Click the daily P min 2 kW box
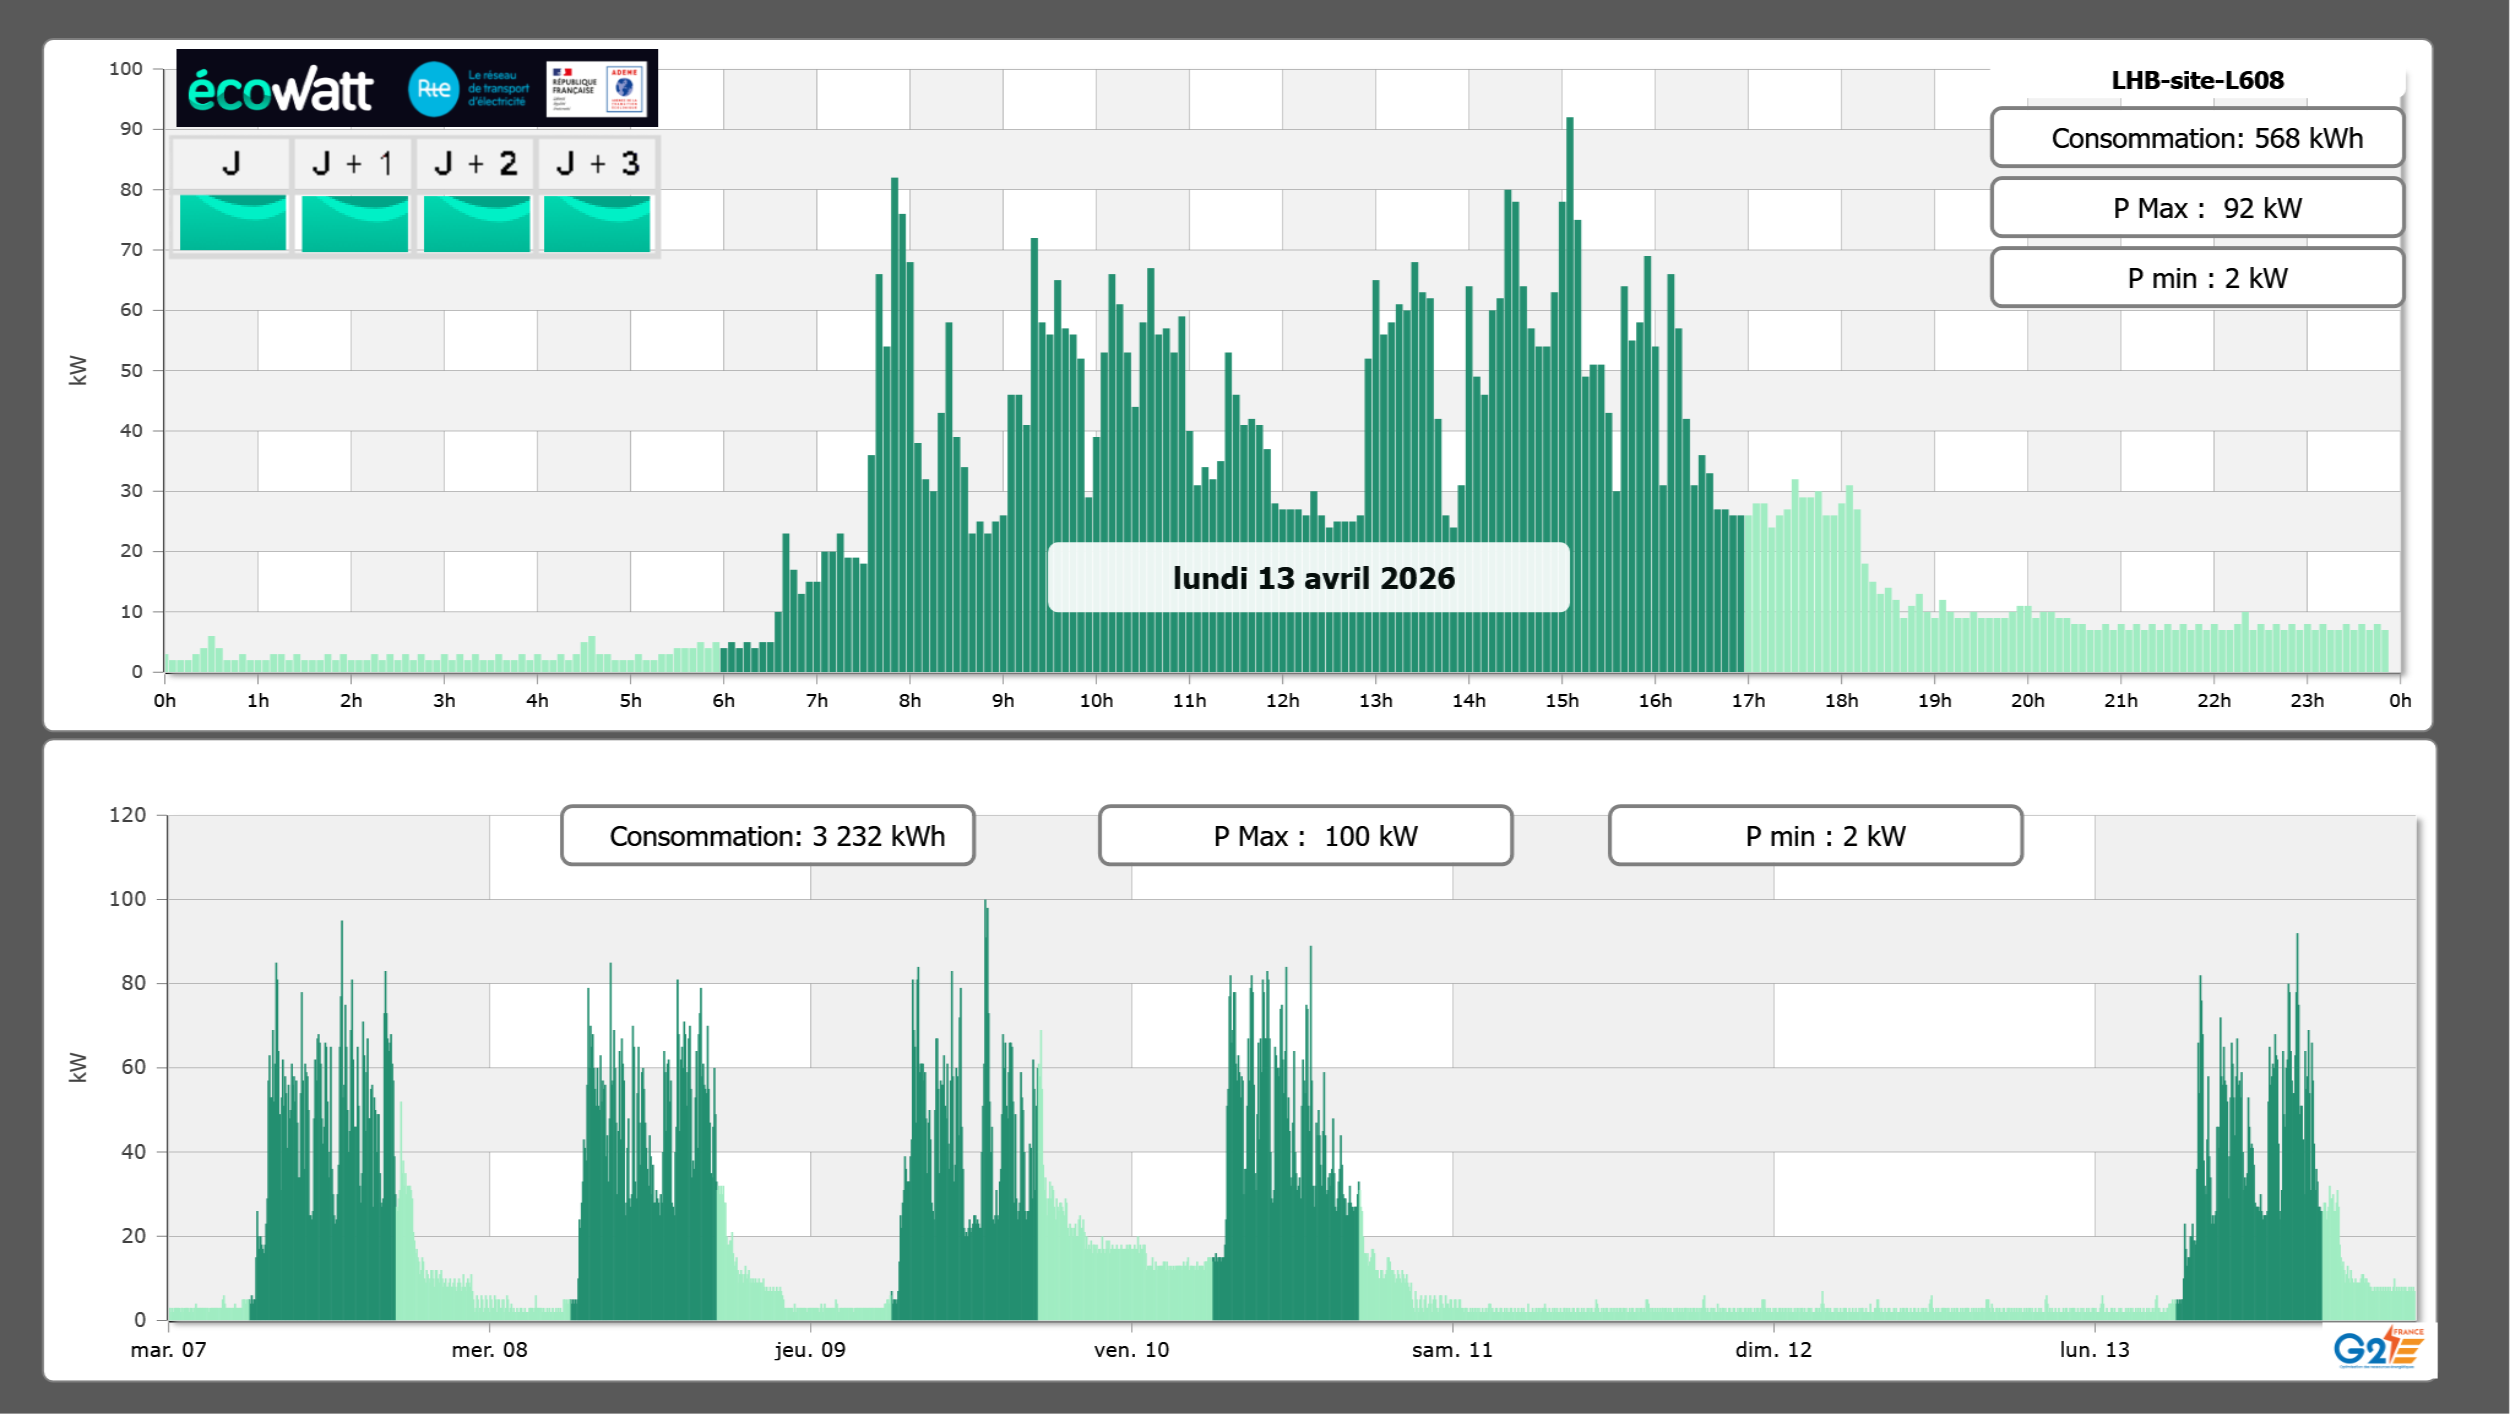2511x1415 pixels. pos(2196,278)
